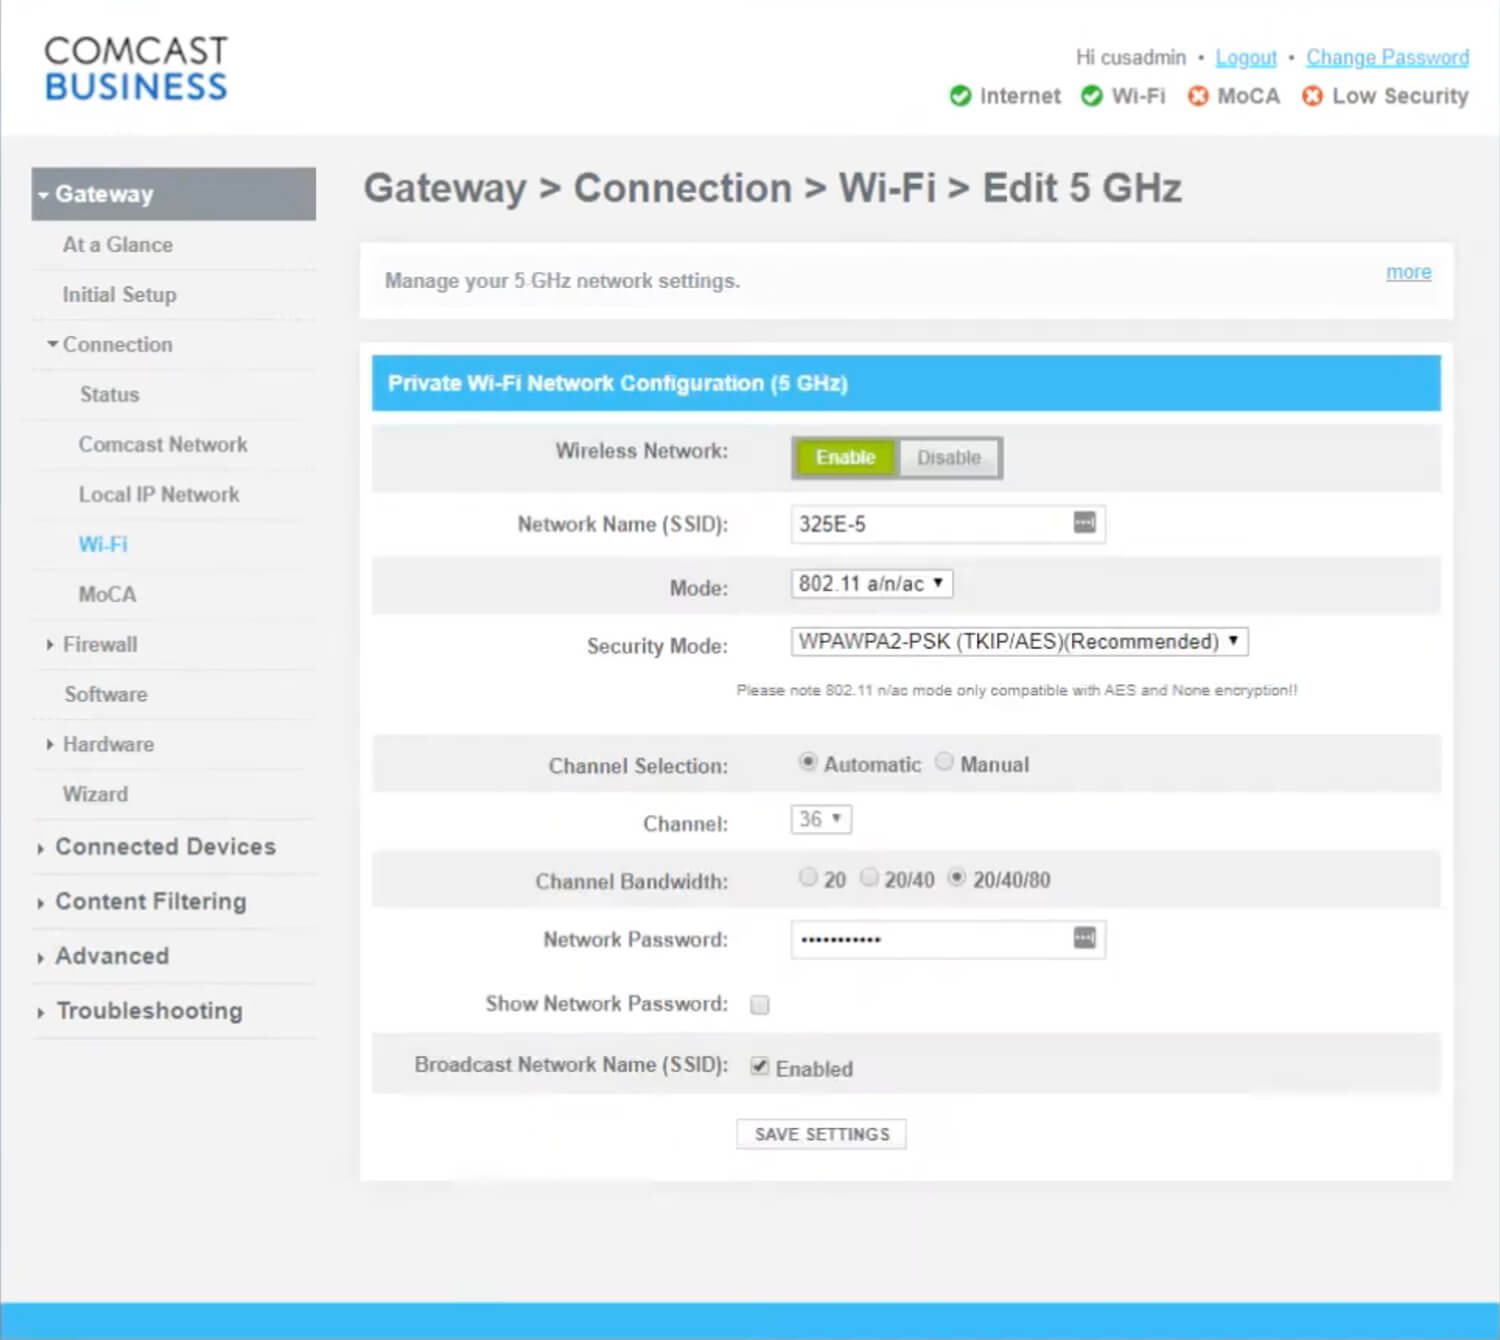This screenshot has width=1500, height=1340.
Task: Open the Security Mode dropdown
Action: coord(1019,642)
